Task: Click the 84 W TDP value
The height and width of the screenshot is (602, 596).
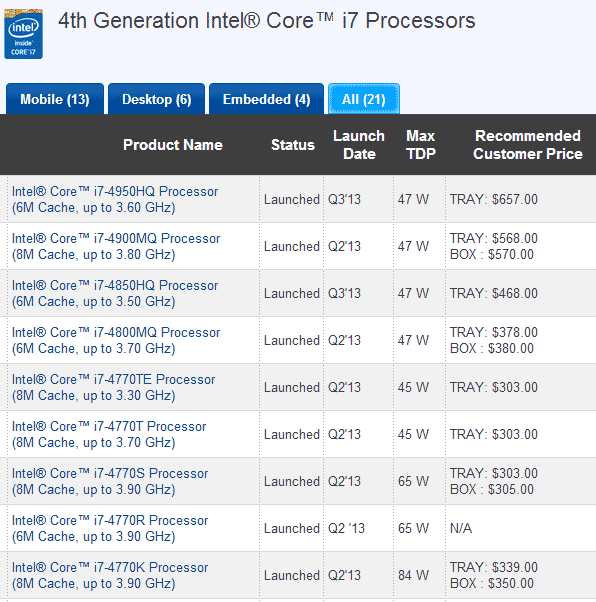Action: click(x=413, y=575)
